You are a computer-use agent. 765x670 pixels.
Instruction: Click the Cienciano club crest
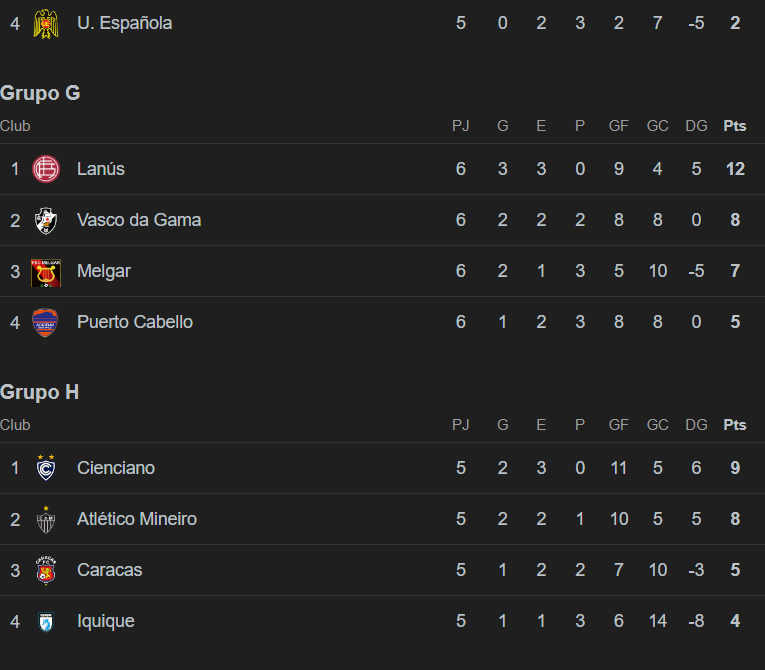(46, 467)
